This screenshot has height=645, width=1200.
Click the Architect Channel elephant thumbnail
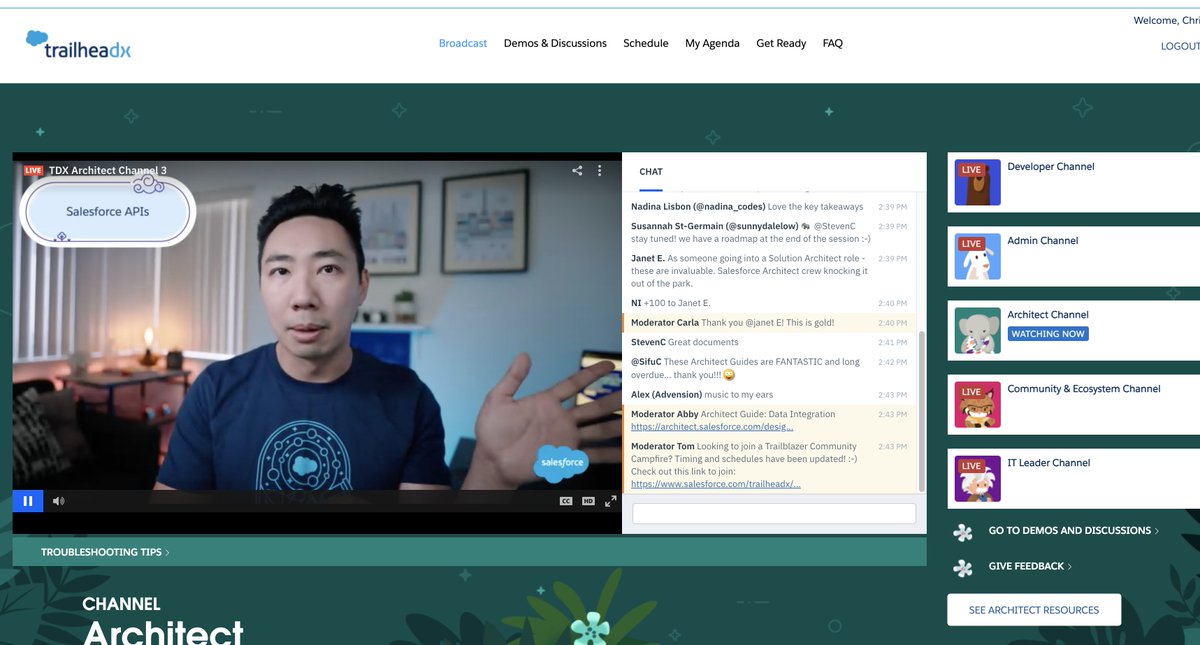(x=977, y=330)
